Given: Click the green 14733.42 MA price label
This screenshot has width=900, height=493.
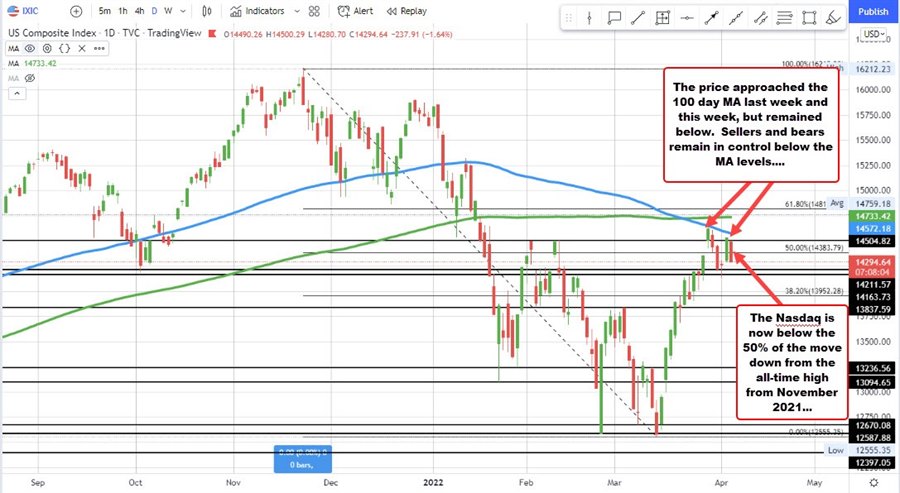Looking at the screenshot, I should pos(873,216).
